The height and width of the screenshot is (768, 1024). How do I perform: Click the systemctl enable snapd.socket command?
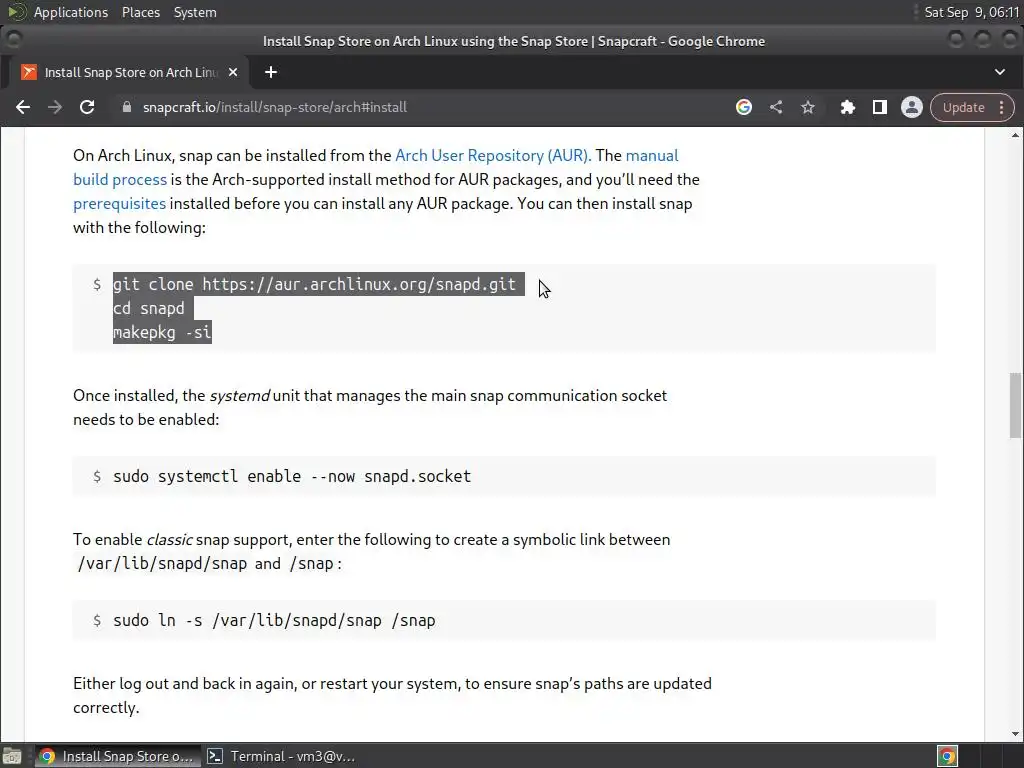[x=292, y=476]
